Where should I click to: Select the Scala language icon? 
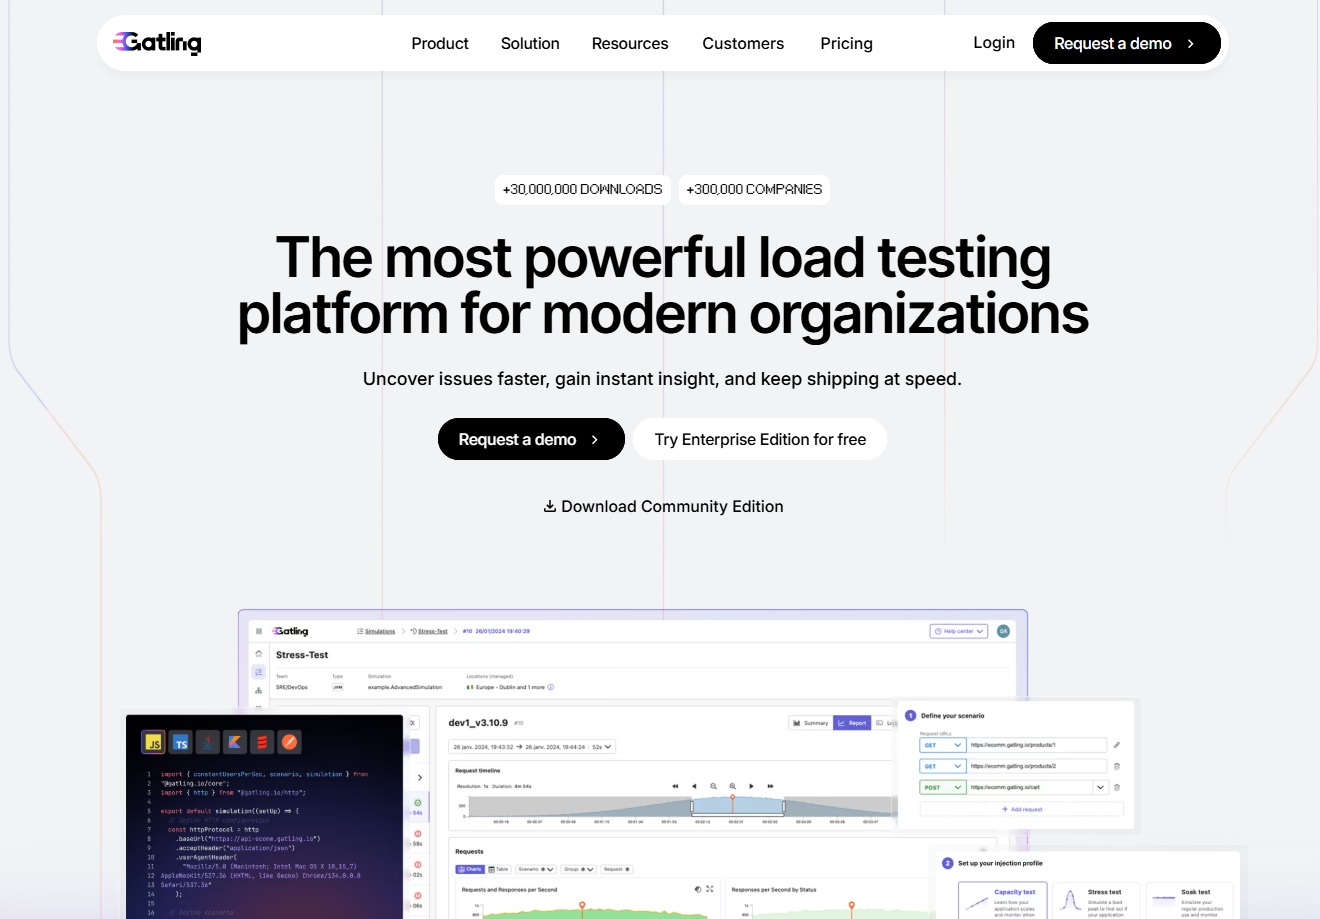[262, 743]
